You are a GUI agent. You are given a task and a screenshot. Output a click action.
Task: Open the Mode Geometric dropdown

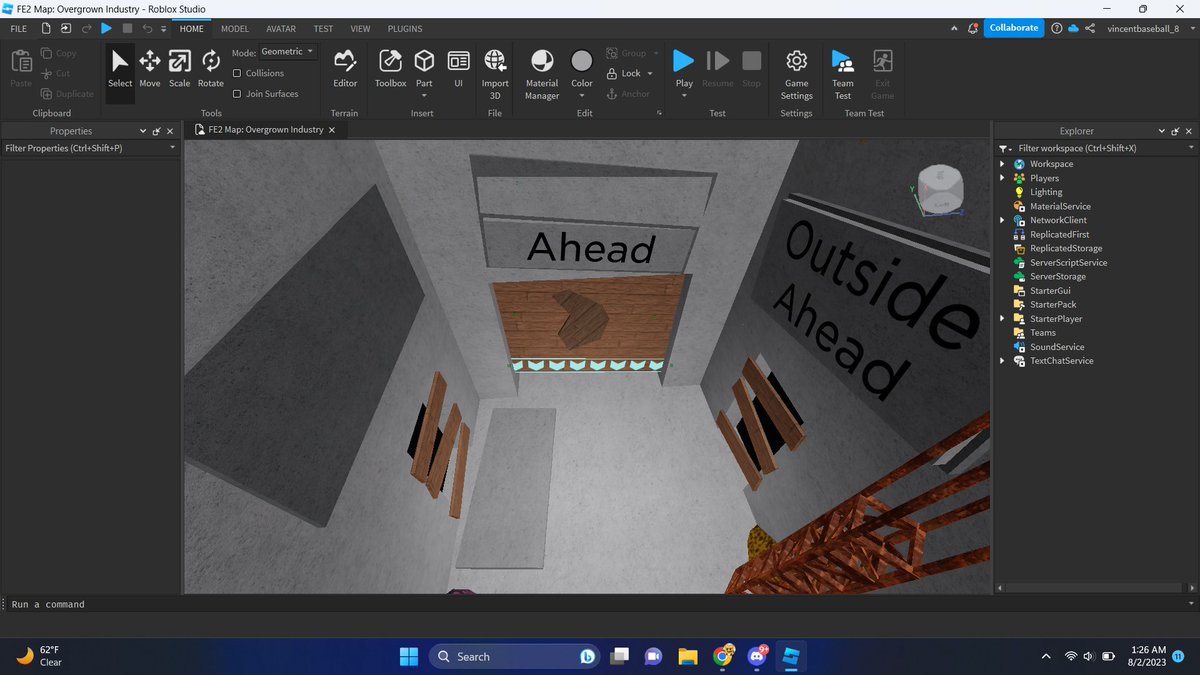click(287, 52)
